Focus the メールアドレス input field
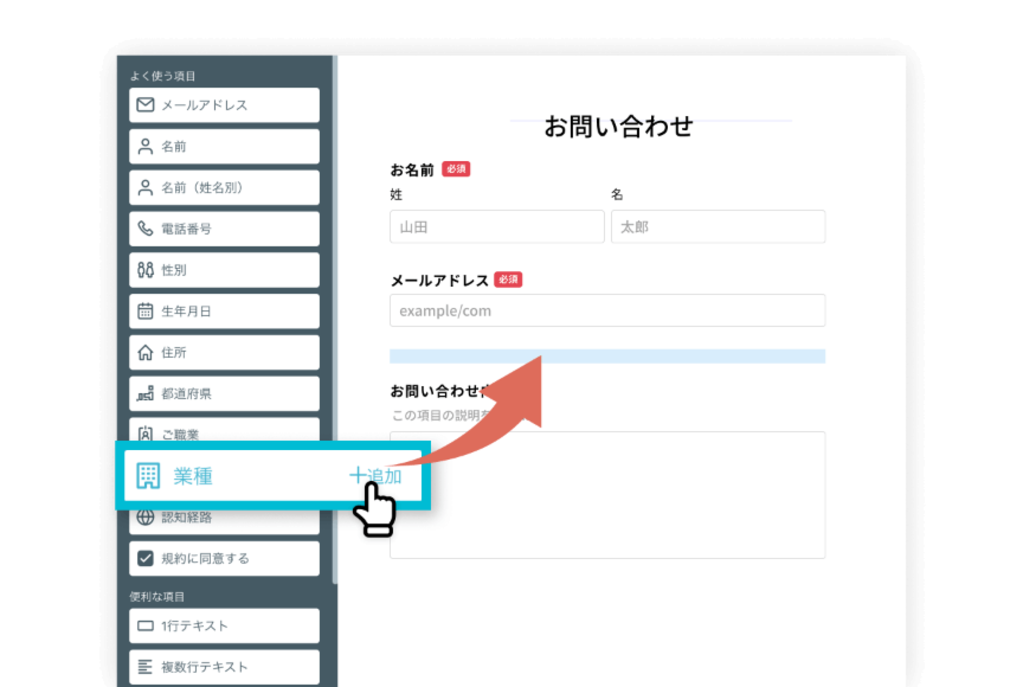 click(607, 311)
